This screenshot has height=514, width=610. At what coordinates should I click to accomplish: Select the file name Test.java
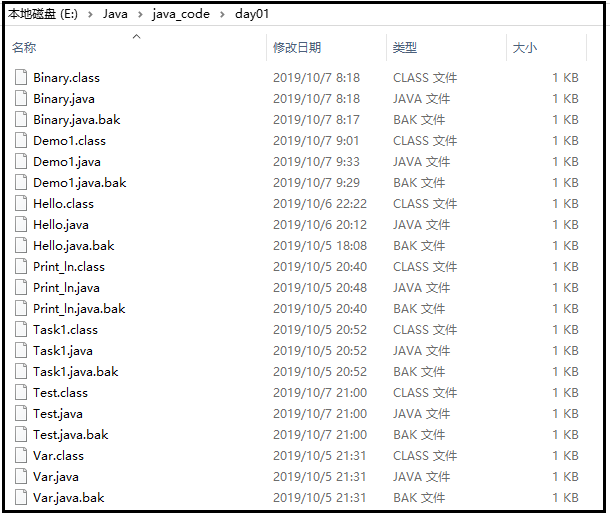[x=58, y=414]
